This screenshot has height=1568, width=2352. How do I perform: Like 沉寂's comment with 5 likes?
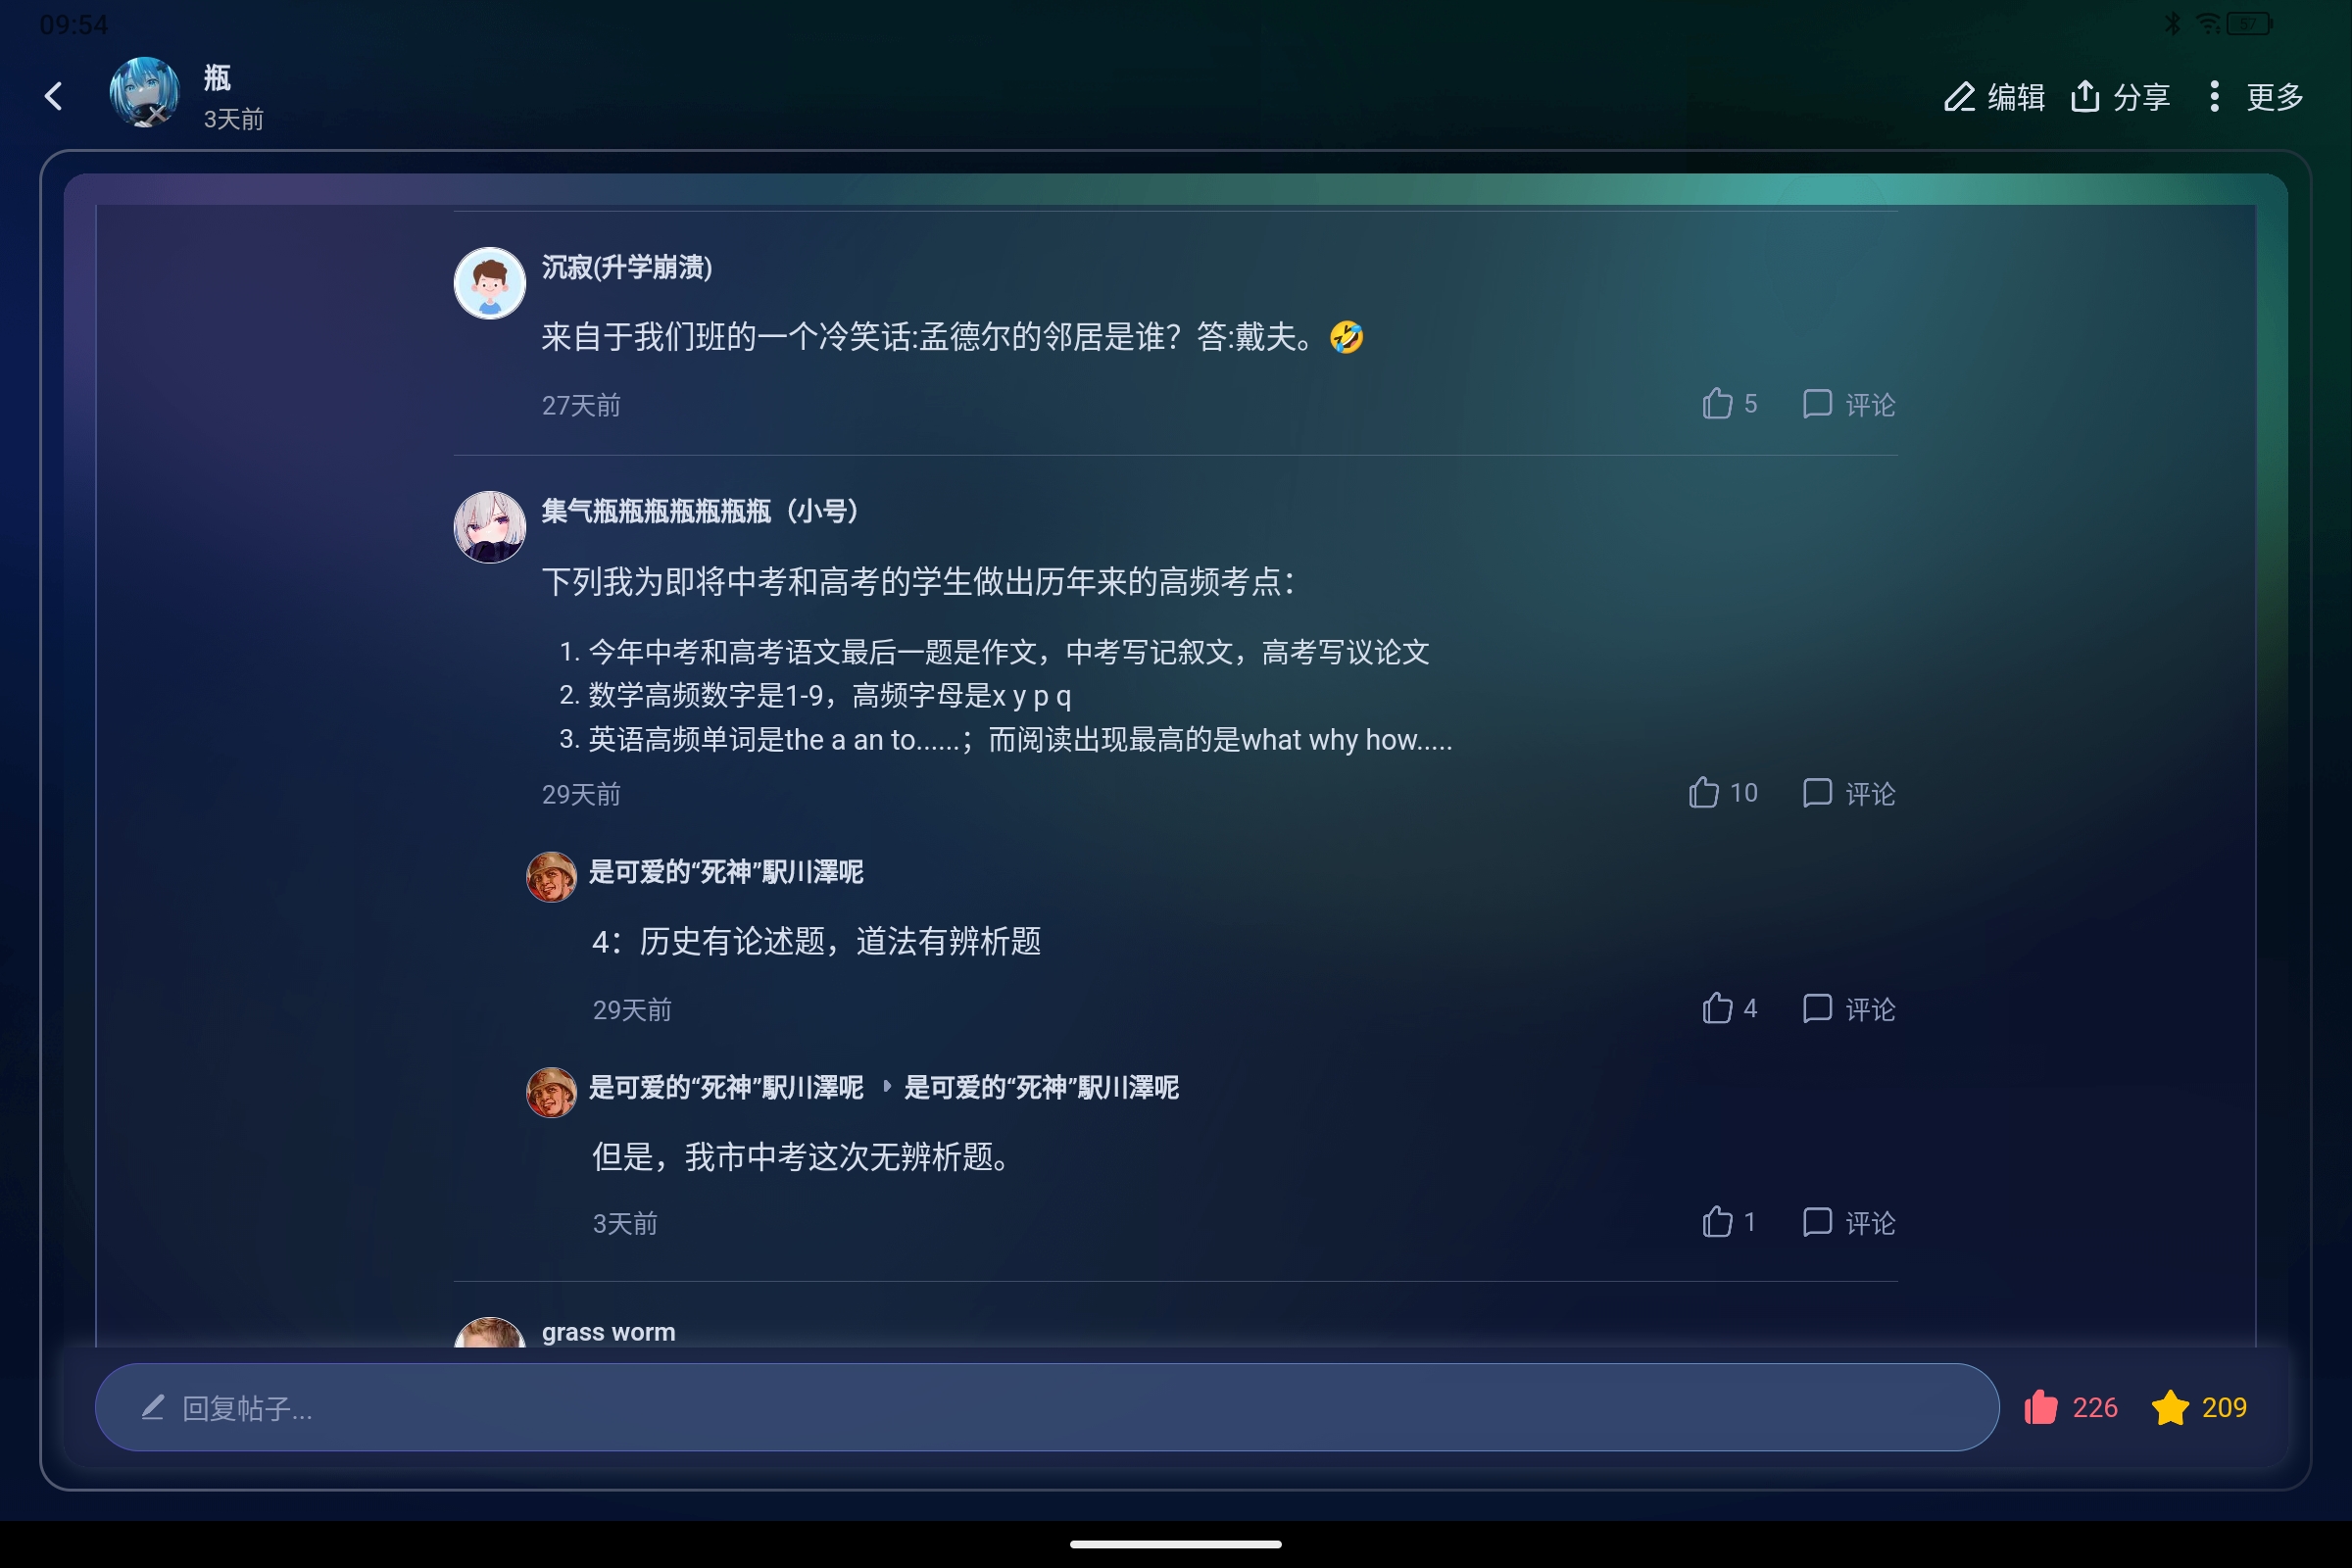tap(1729, 404)
